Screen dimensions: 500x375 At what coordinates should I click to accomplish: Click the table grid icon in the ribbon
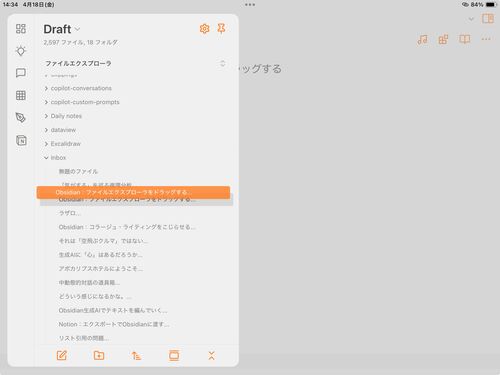pos(21,95)
